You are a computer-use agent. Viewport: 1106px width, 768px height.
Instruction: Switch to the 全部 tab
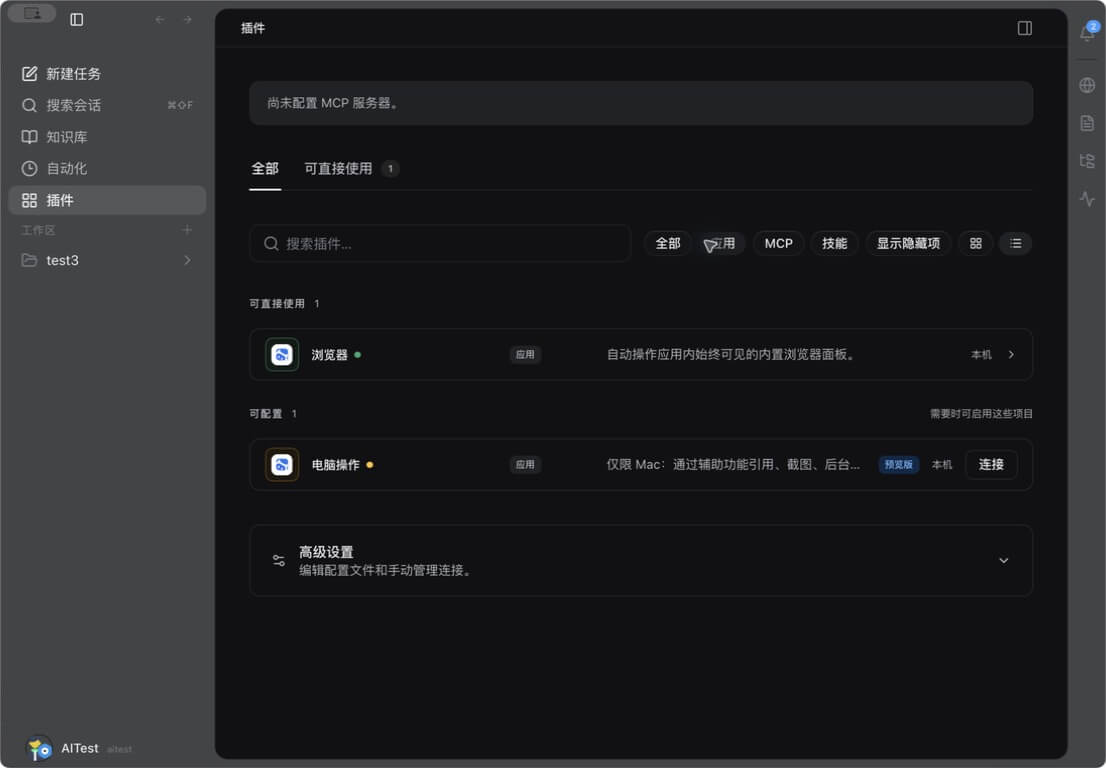pos(265,169)
